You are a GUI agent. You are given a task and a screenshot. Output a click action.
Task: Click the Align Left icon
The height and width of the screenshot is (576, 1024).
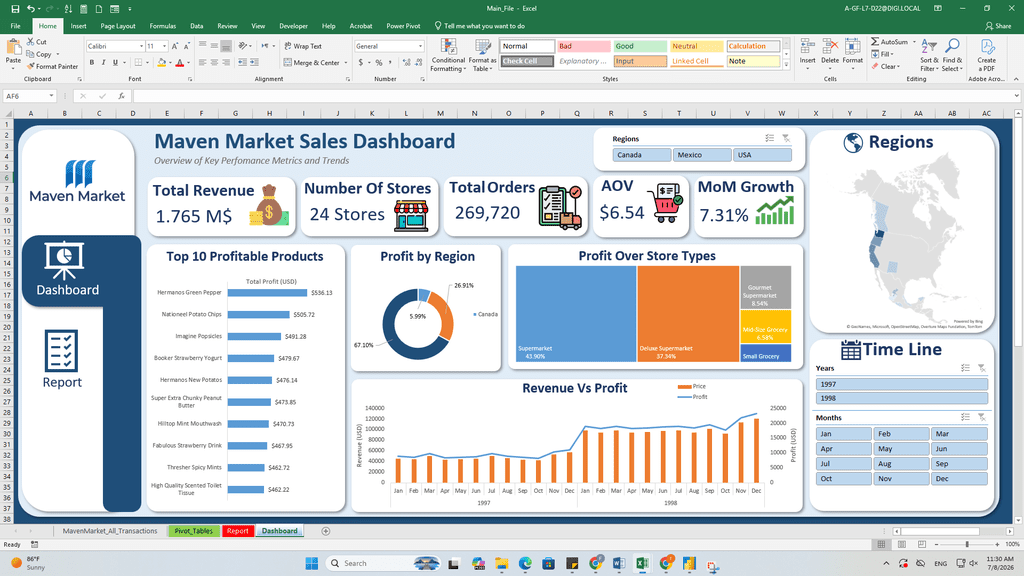click(x=202, y=63)
